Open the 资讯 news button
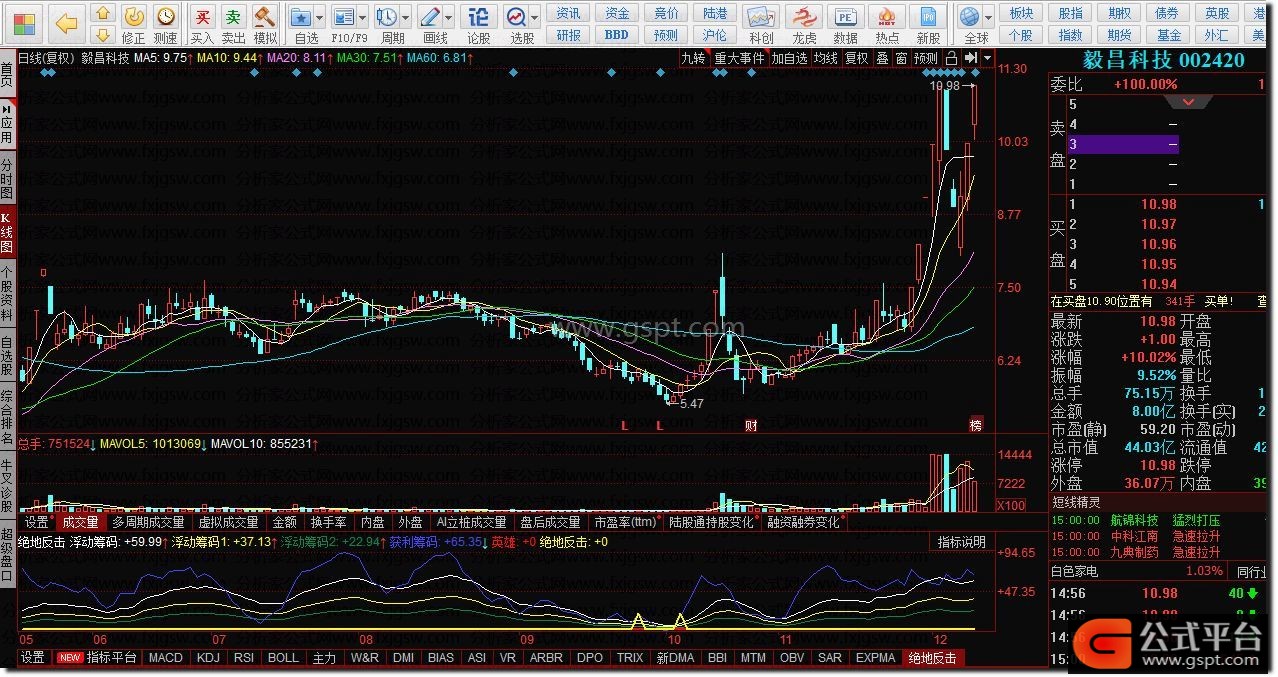This screenshot has width=1278, height=677. [568, 13]
